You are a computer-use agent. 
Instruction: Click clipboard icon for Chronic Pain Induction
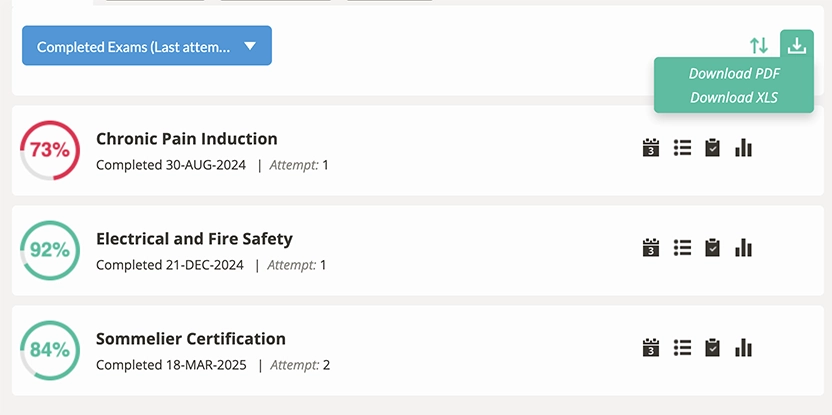[x=712, y=148]
